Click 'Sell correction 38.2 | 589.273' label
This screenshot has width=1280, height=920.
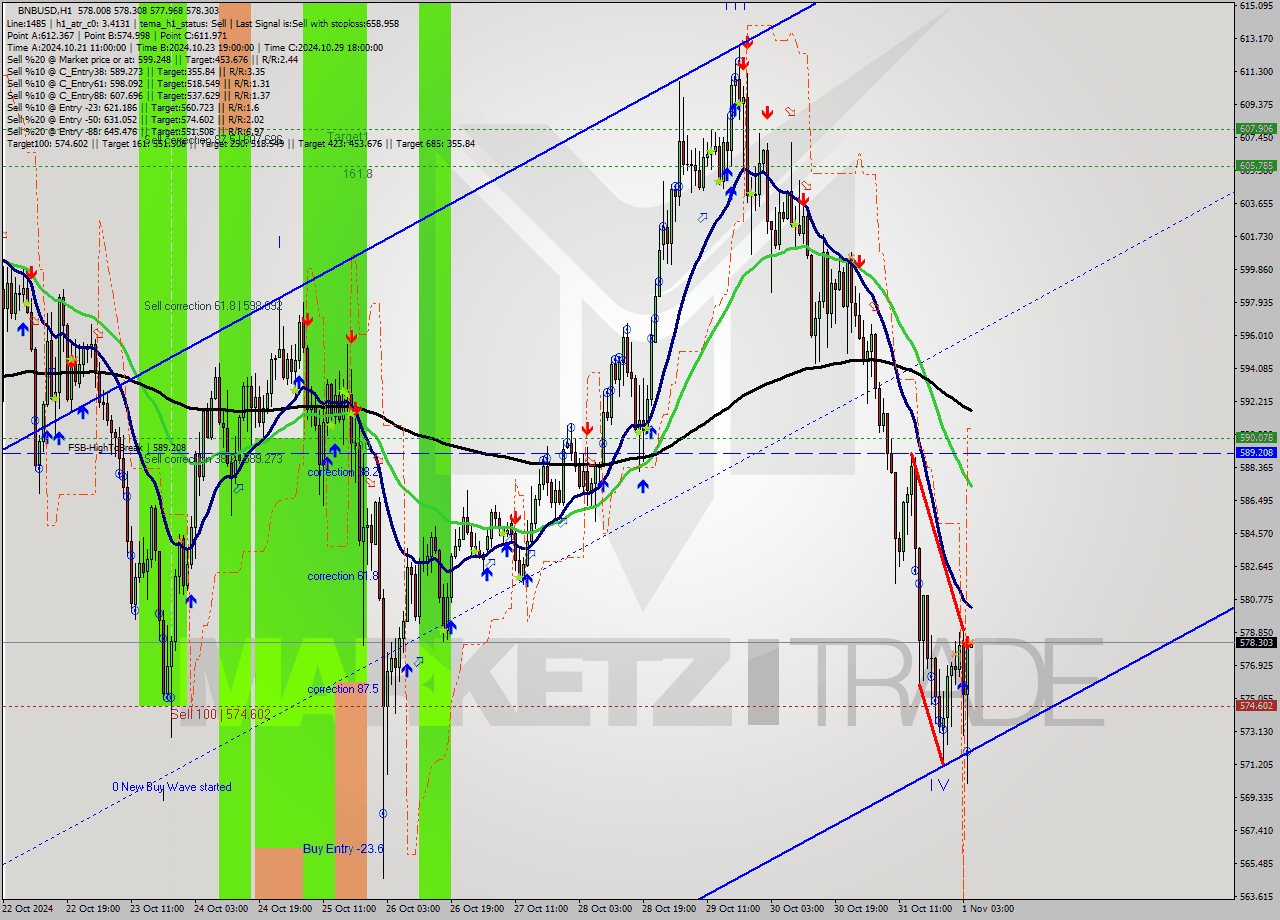(x=213, y=459)
